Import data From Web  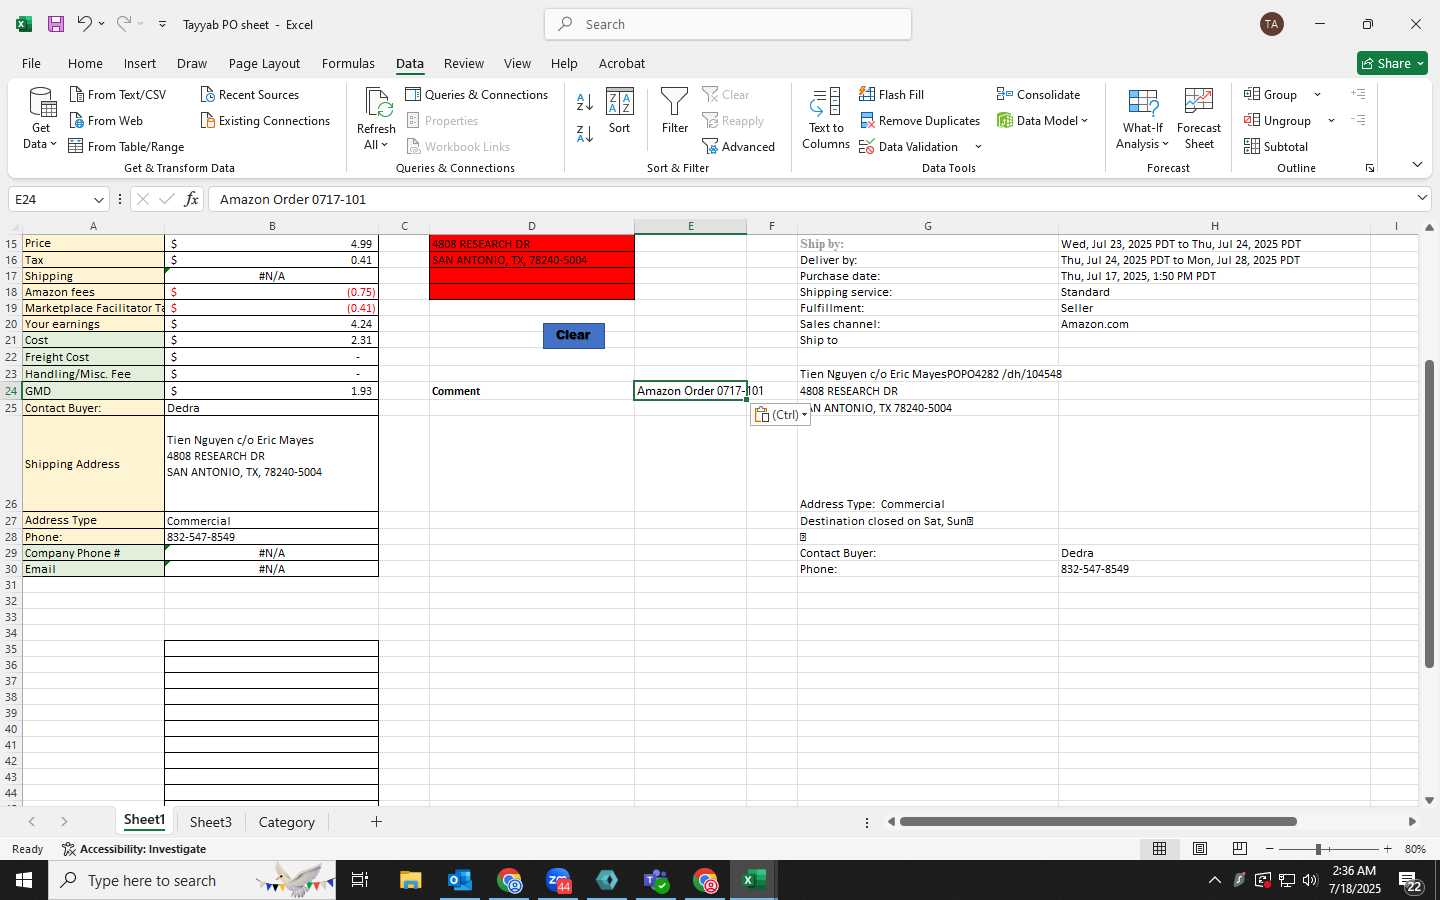(x=106, y=120)
